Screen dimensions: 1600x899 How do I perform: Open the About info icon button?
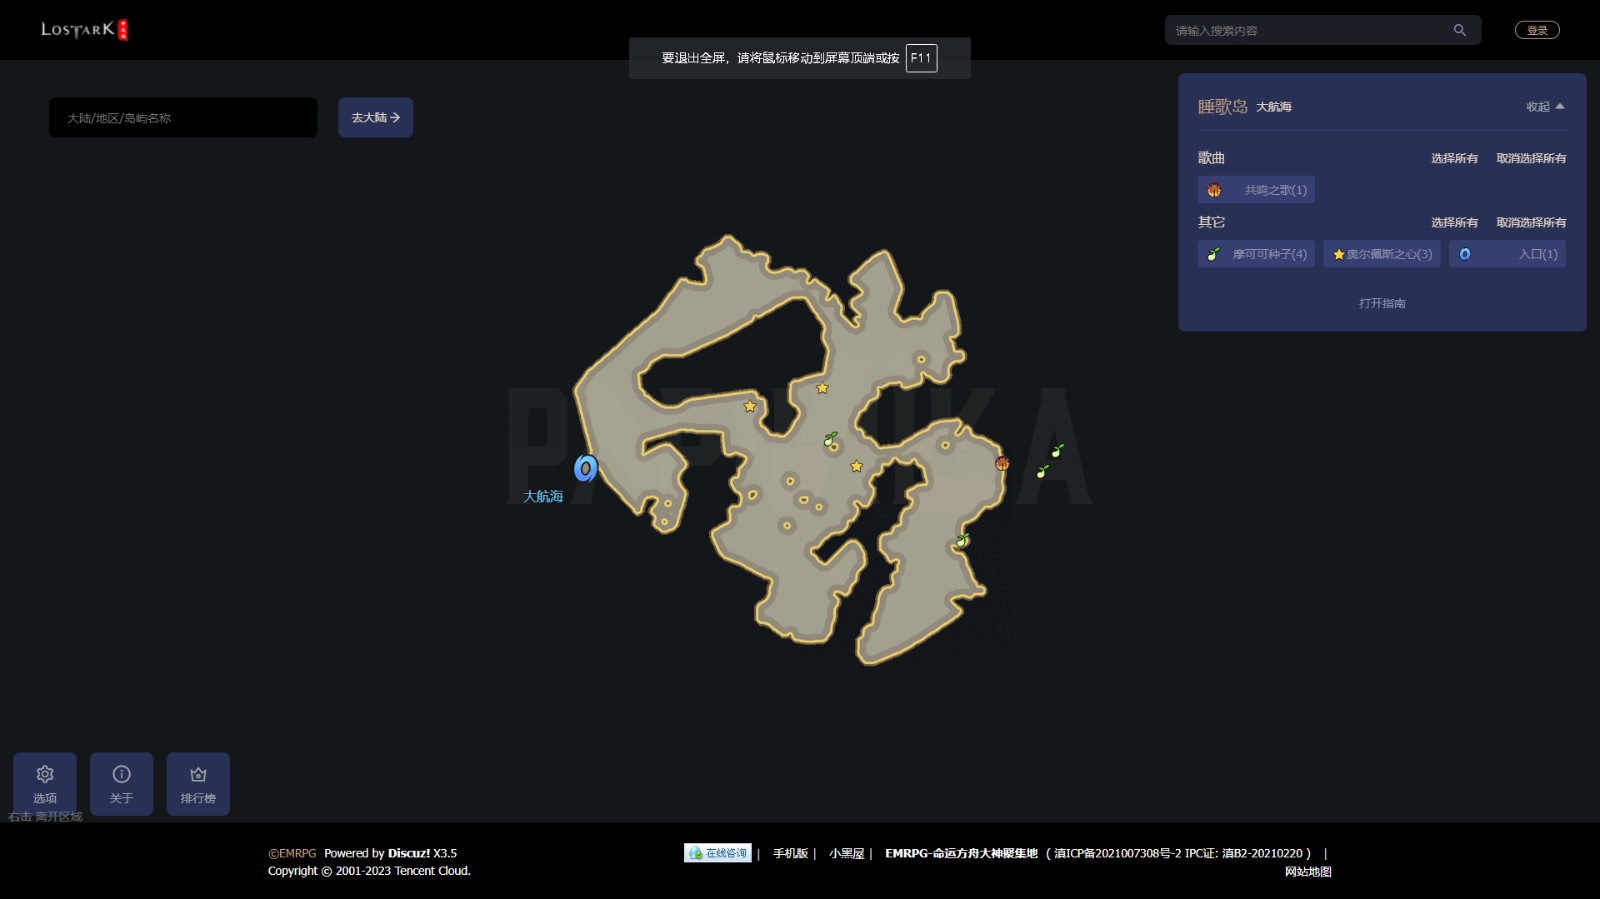[x=121, y=783]
